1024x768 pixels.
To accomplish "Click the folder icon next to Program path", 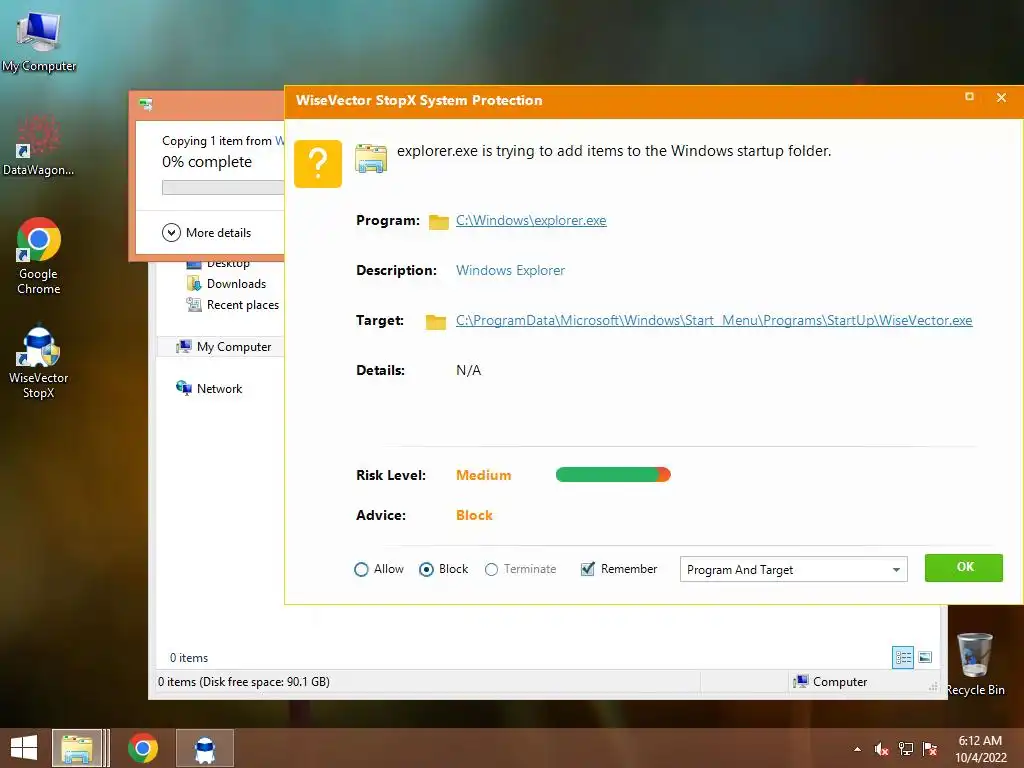I will pyautogui.click(x=439, y=222).
